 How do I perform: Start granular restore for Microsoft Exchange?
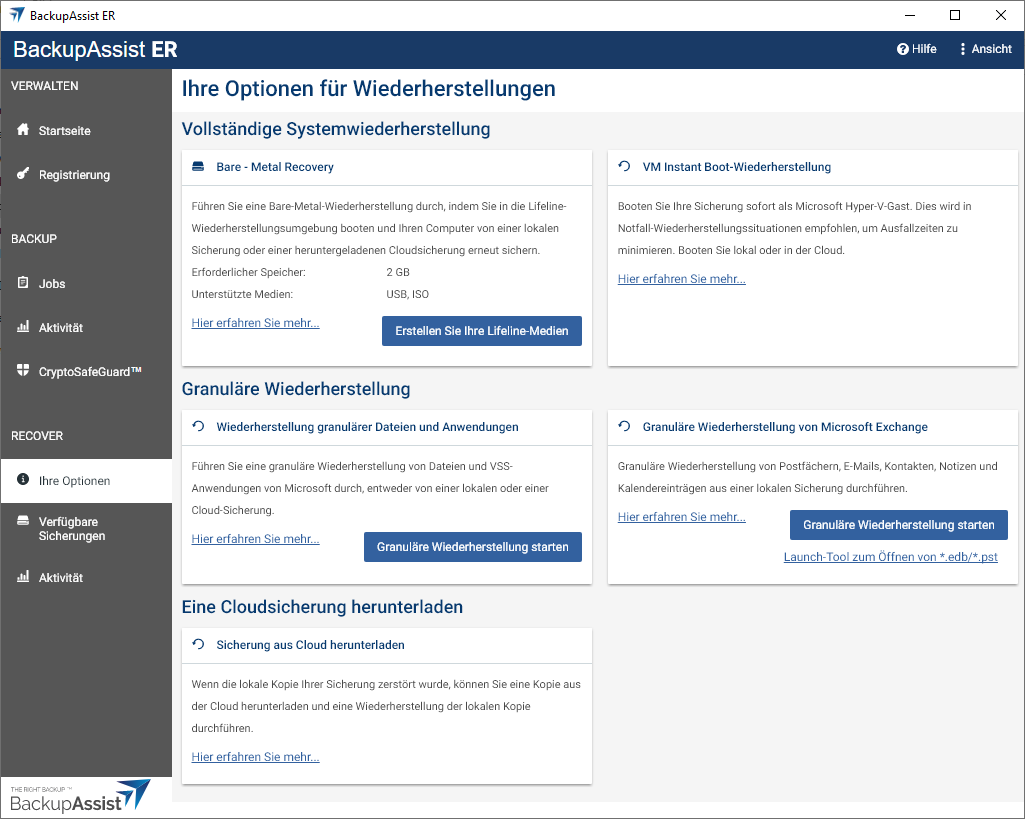[898, 525]
